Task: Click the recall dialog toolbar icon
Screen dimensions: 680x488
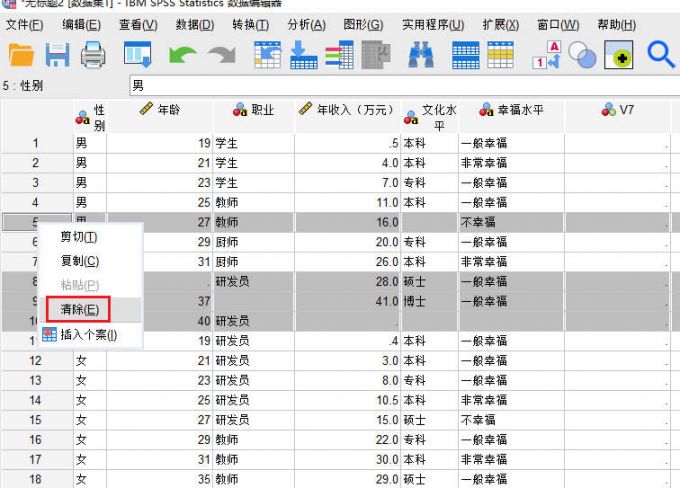Action: click(x=137, y=55)
